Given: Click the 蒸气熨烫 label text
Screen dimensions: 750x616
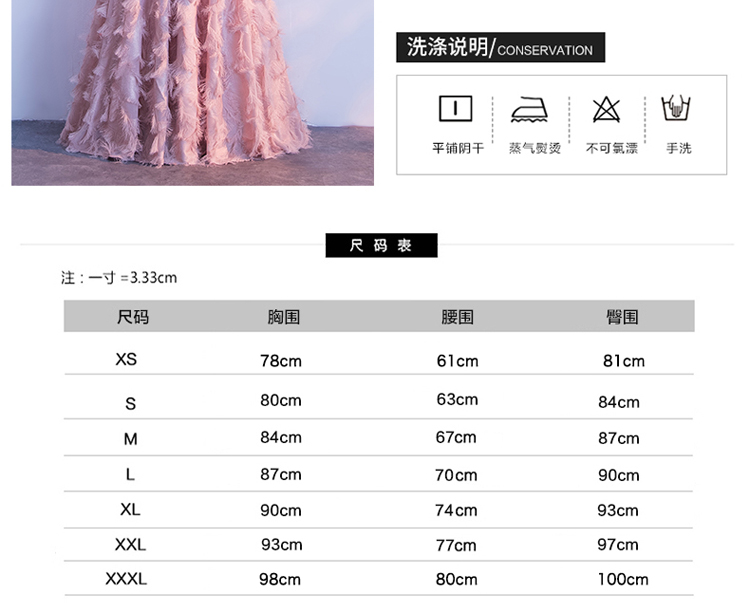Looking at the screenshot, I should pos(534,148).
